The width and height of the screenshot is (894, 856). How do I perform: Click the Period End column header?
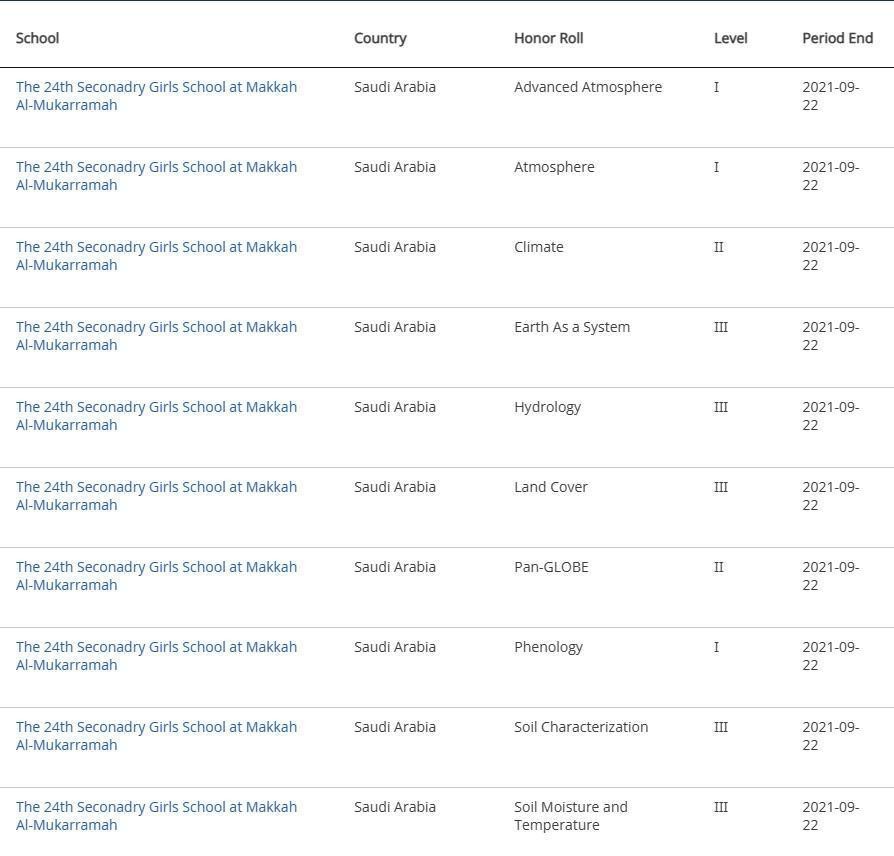click(837, 38)
